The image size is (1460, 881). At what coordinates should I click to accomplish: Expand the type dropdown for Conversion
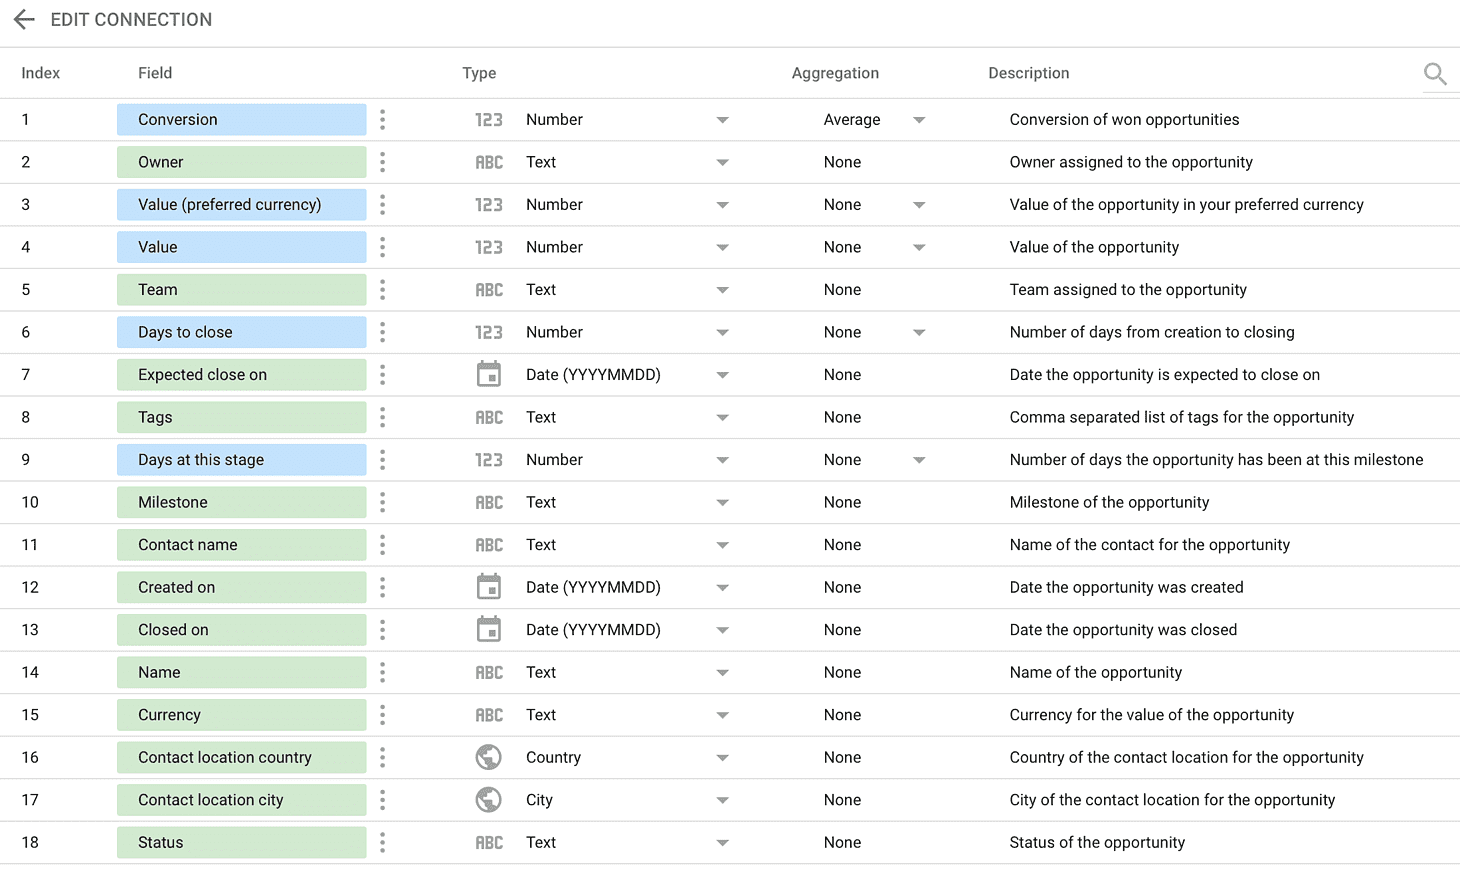coord(722,120)
